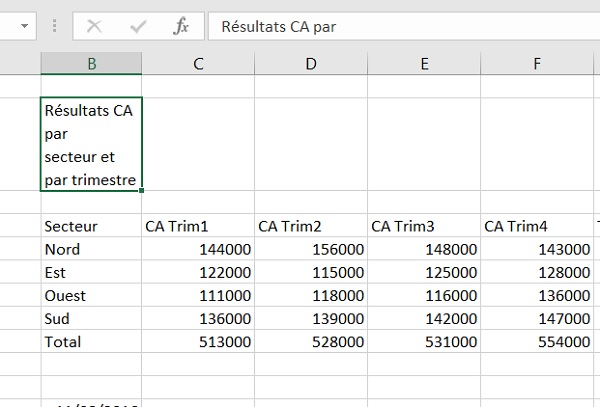The width and height of the screenshot is (600, 407).
Task: Click cell with value 128000
Action: (537, 272)
